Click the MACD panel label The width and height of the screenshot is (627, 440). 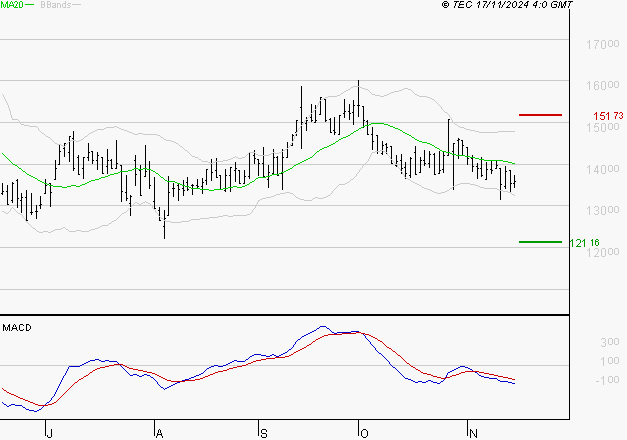[17, 328]
